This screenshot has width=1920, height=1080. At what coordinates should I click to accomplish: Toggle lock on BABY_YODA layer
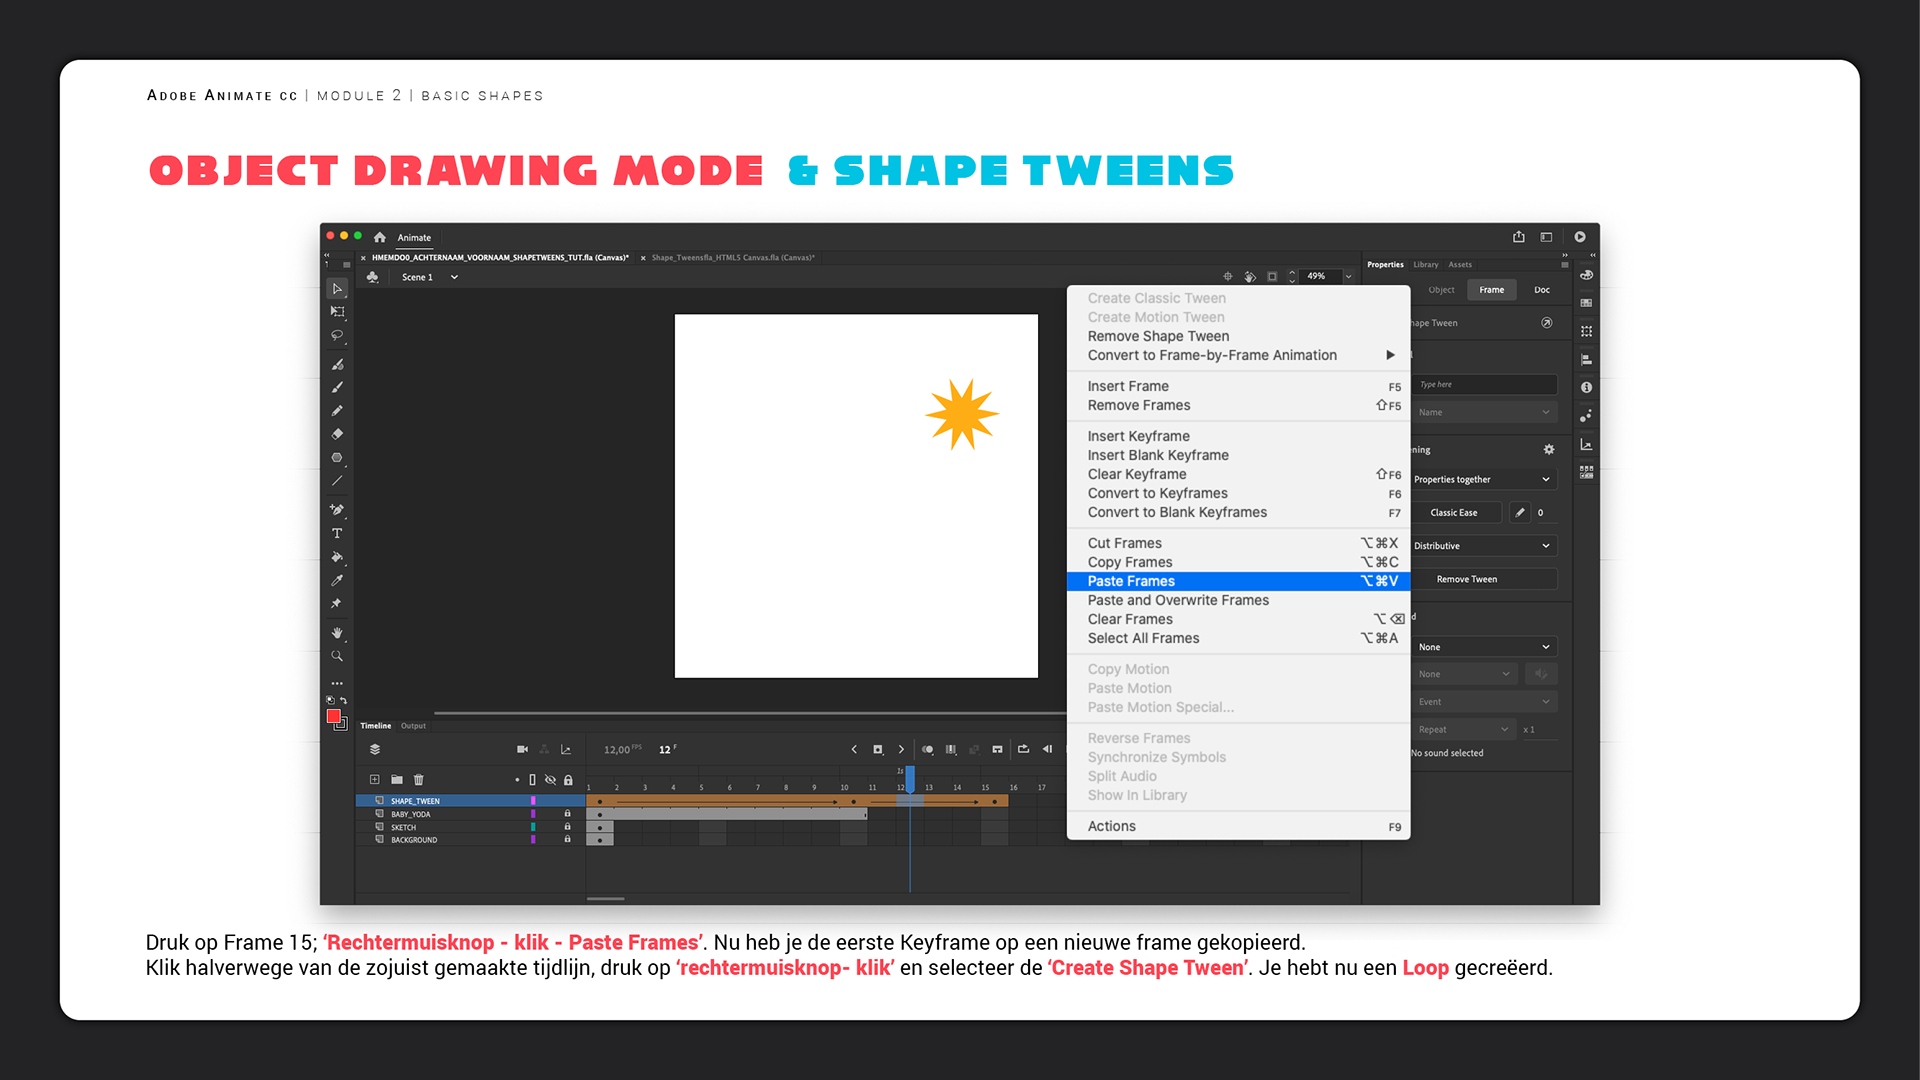pos(567,814)
